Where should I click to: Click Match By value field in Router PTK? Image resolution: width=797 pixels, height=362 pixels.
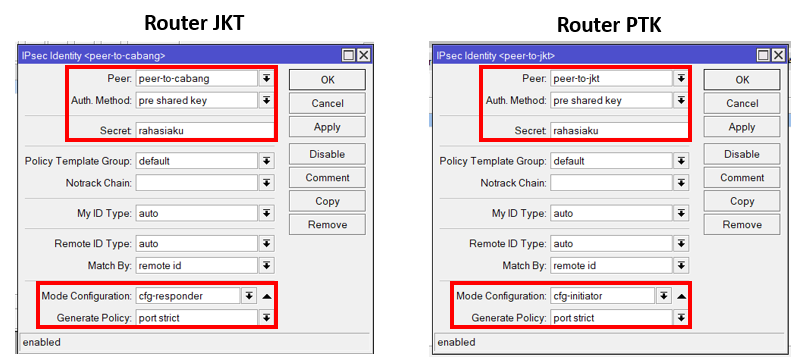point(611,265)
